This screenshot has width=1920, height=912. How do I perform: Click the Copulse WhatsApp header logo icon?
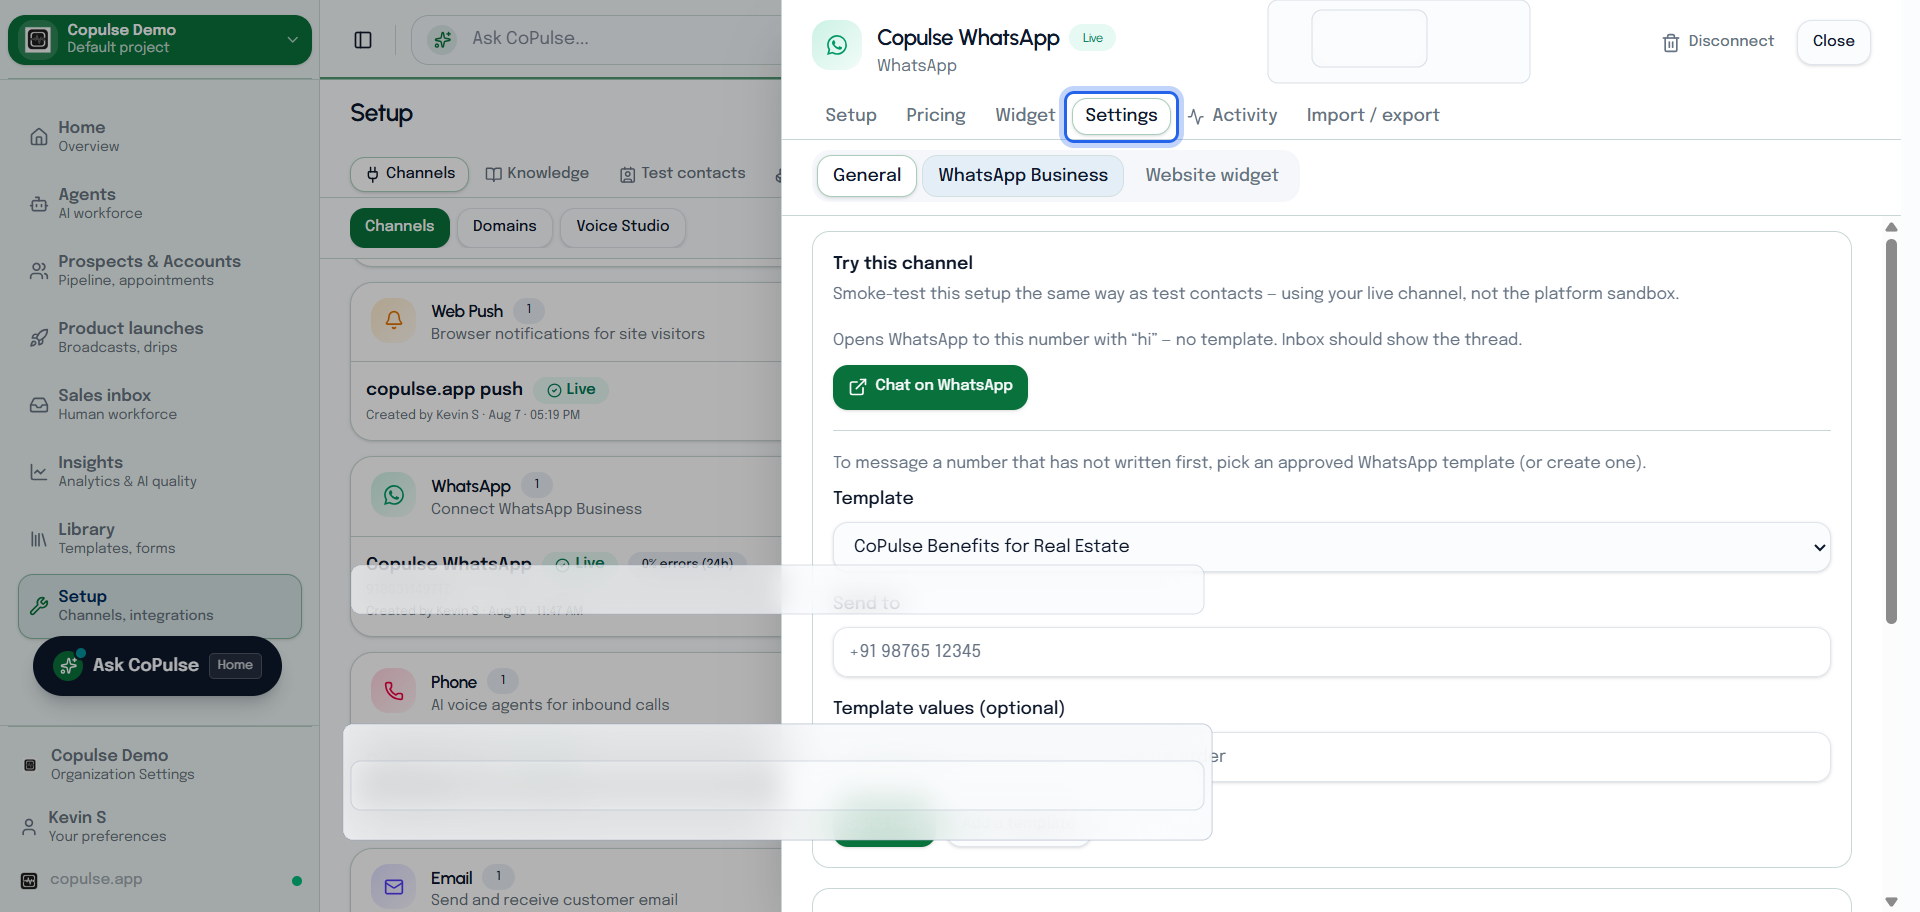pyautogui.click(x=837, y=45)
